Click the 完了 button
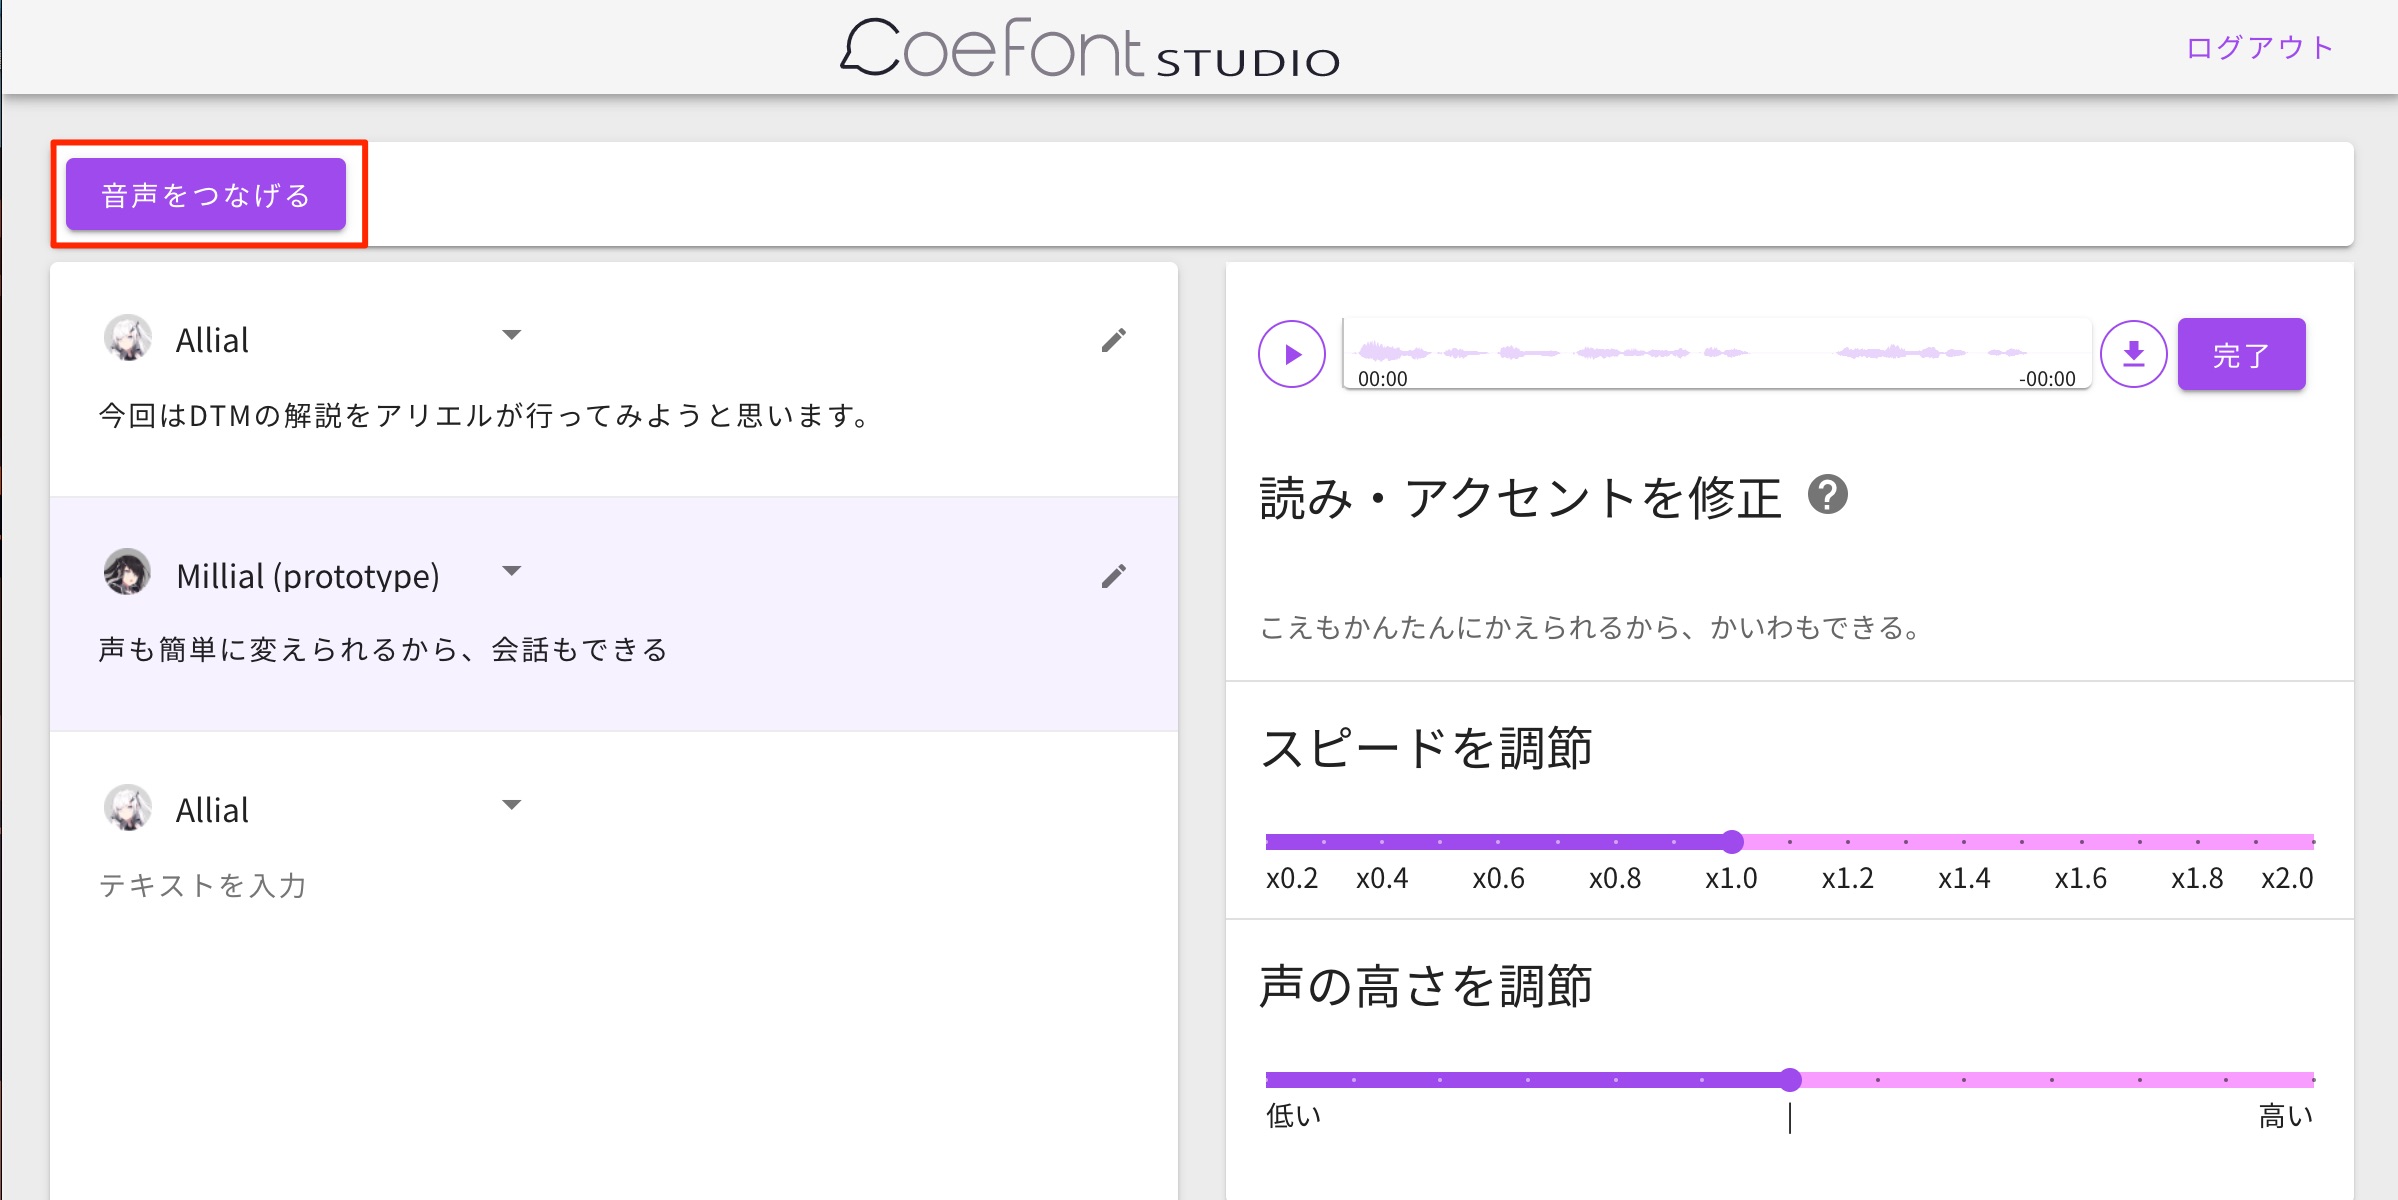 (x=2242, y=354)
